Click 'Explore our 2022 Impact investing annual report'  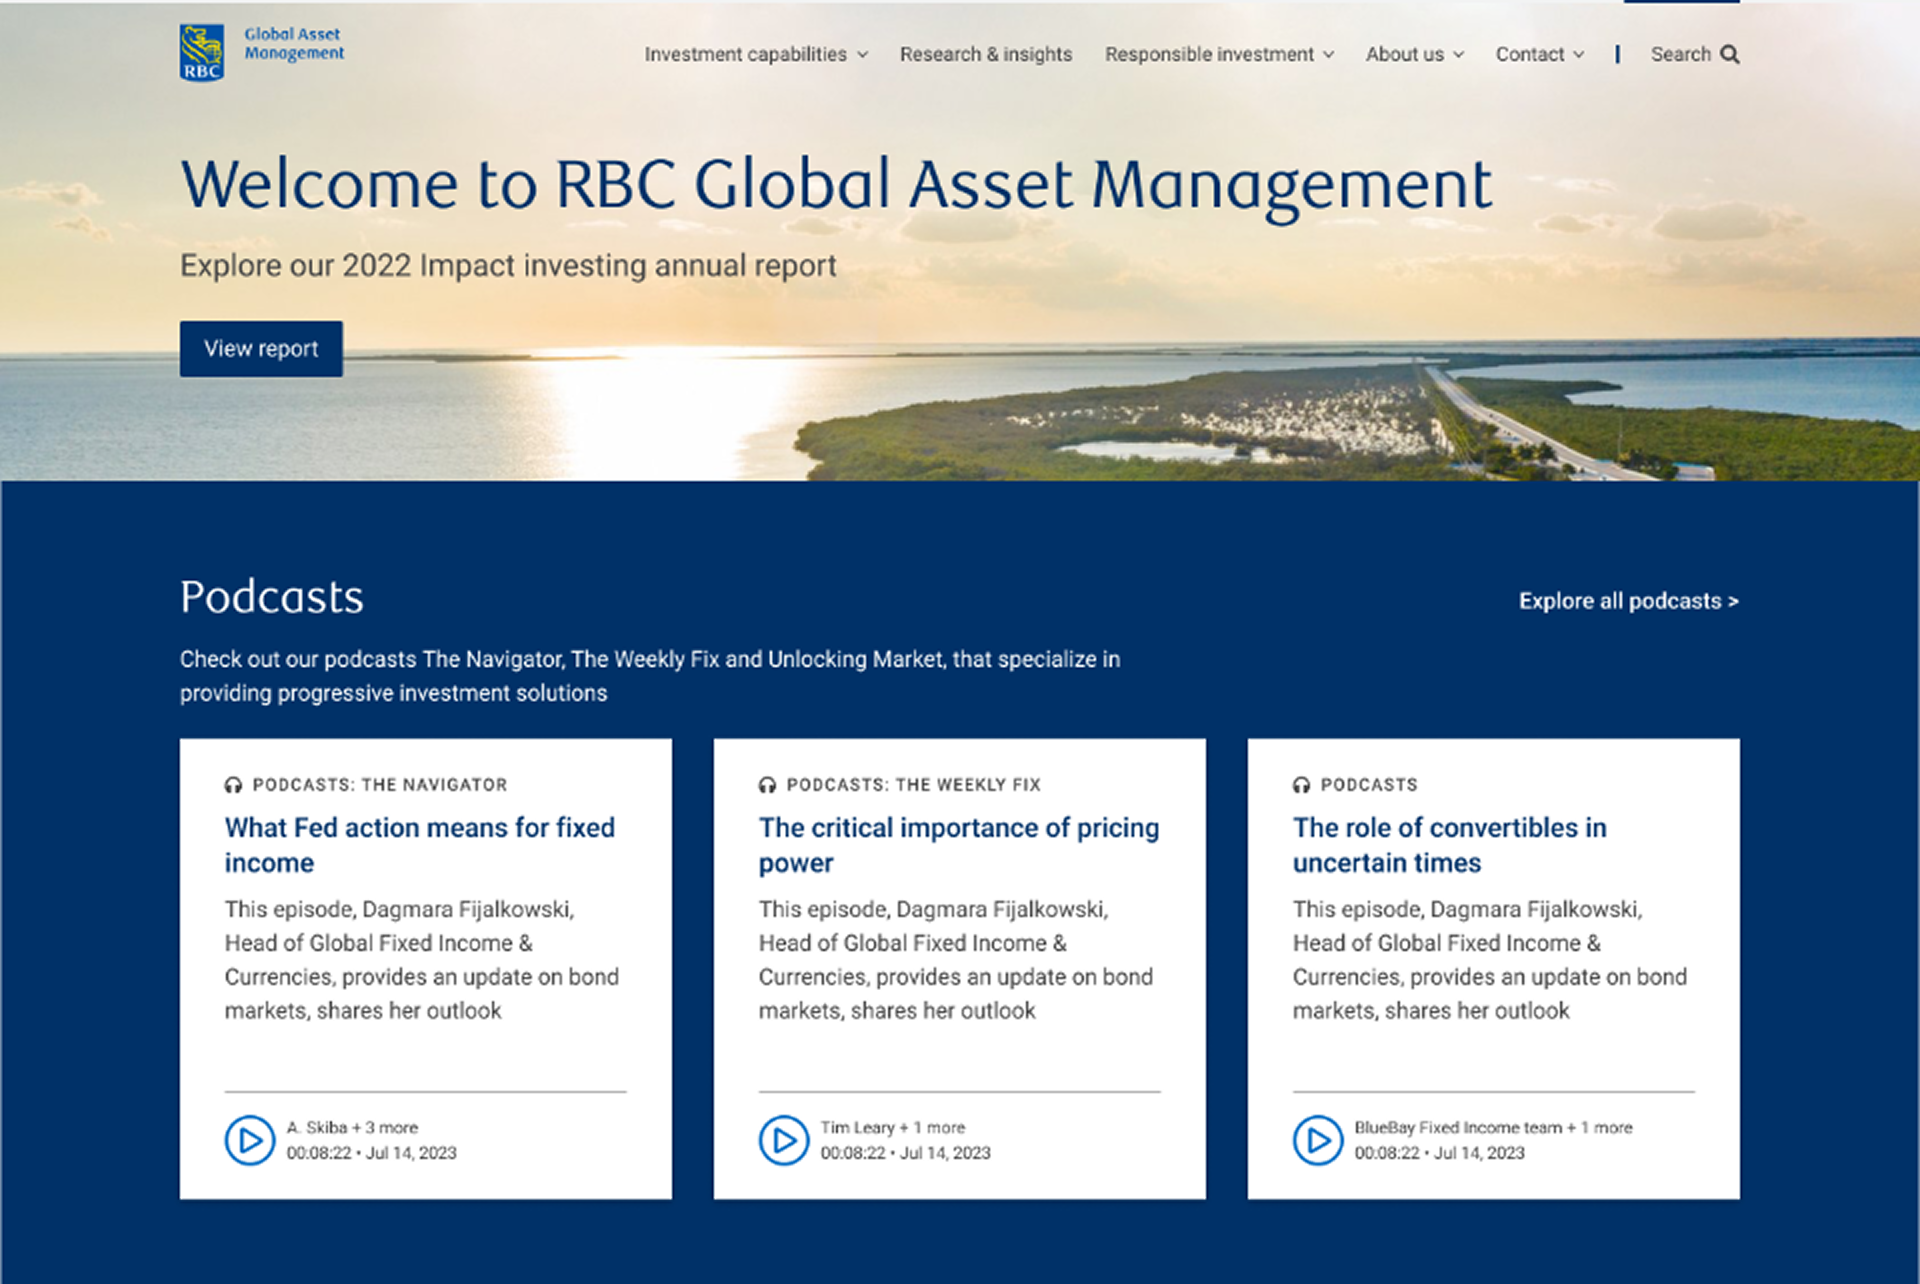[x=508, y=266]
